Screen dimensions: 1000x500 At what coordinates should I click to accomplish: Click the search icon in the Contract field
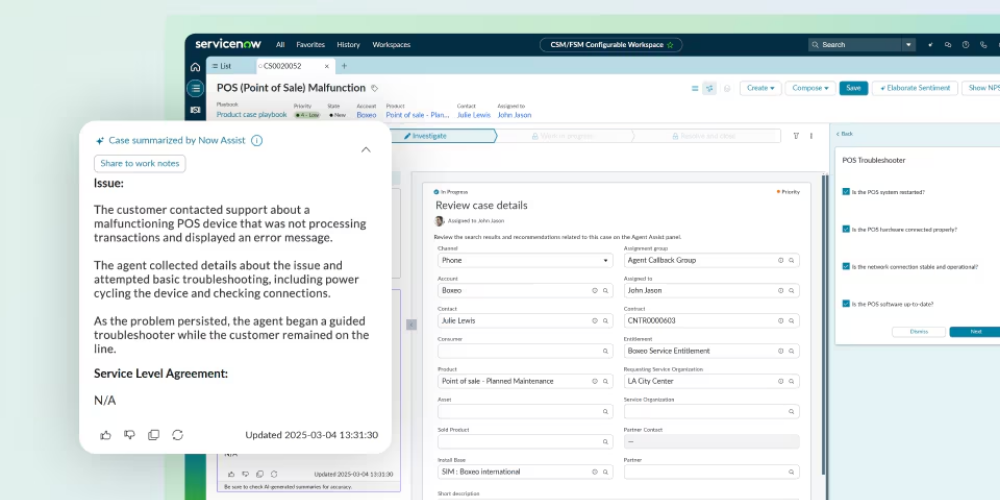click(x=791, y=321)
